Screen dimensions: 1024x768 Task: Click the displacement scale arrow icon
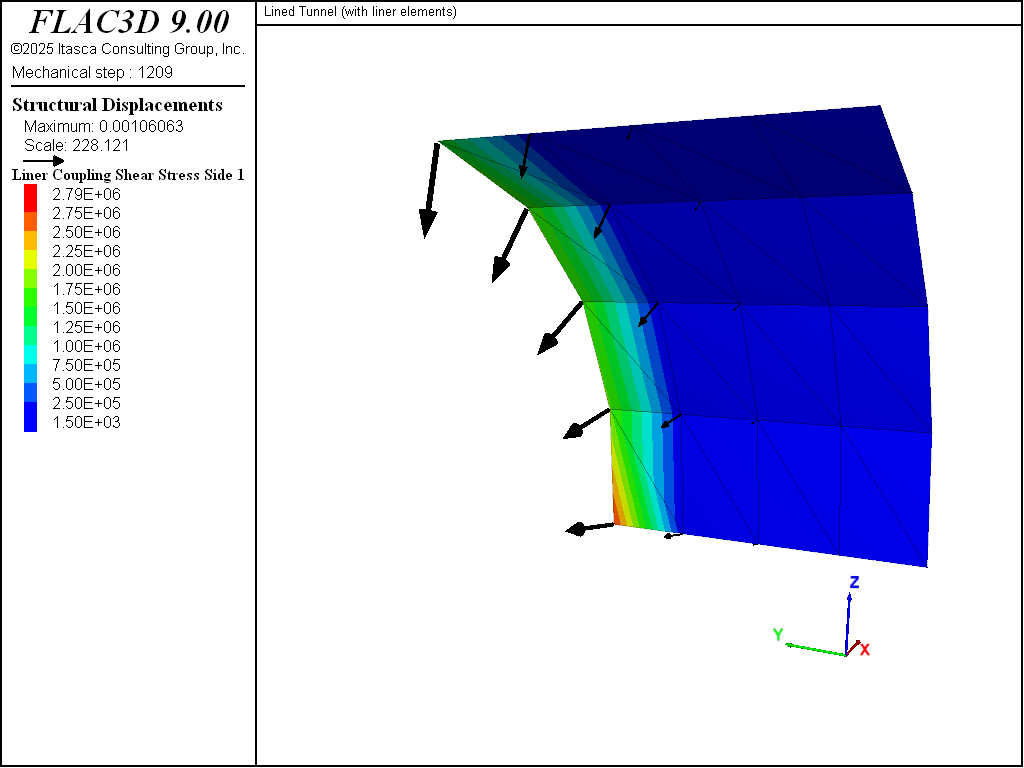click(x=44, y=161)
